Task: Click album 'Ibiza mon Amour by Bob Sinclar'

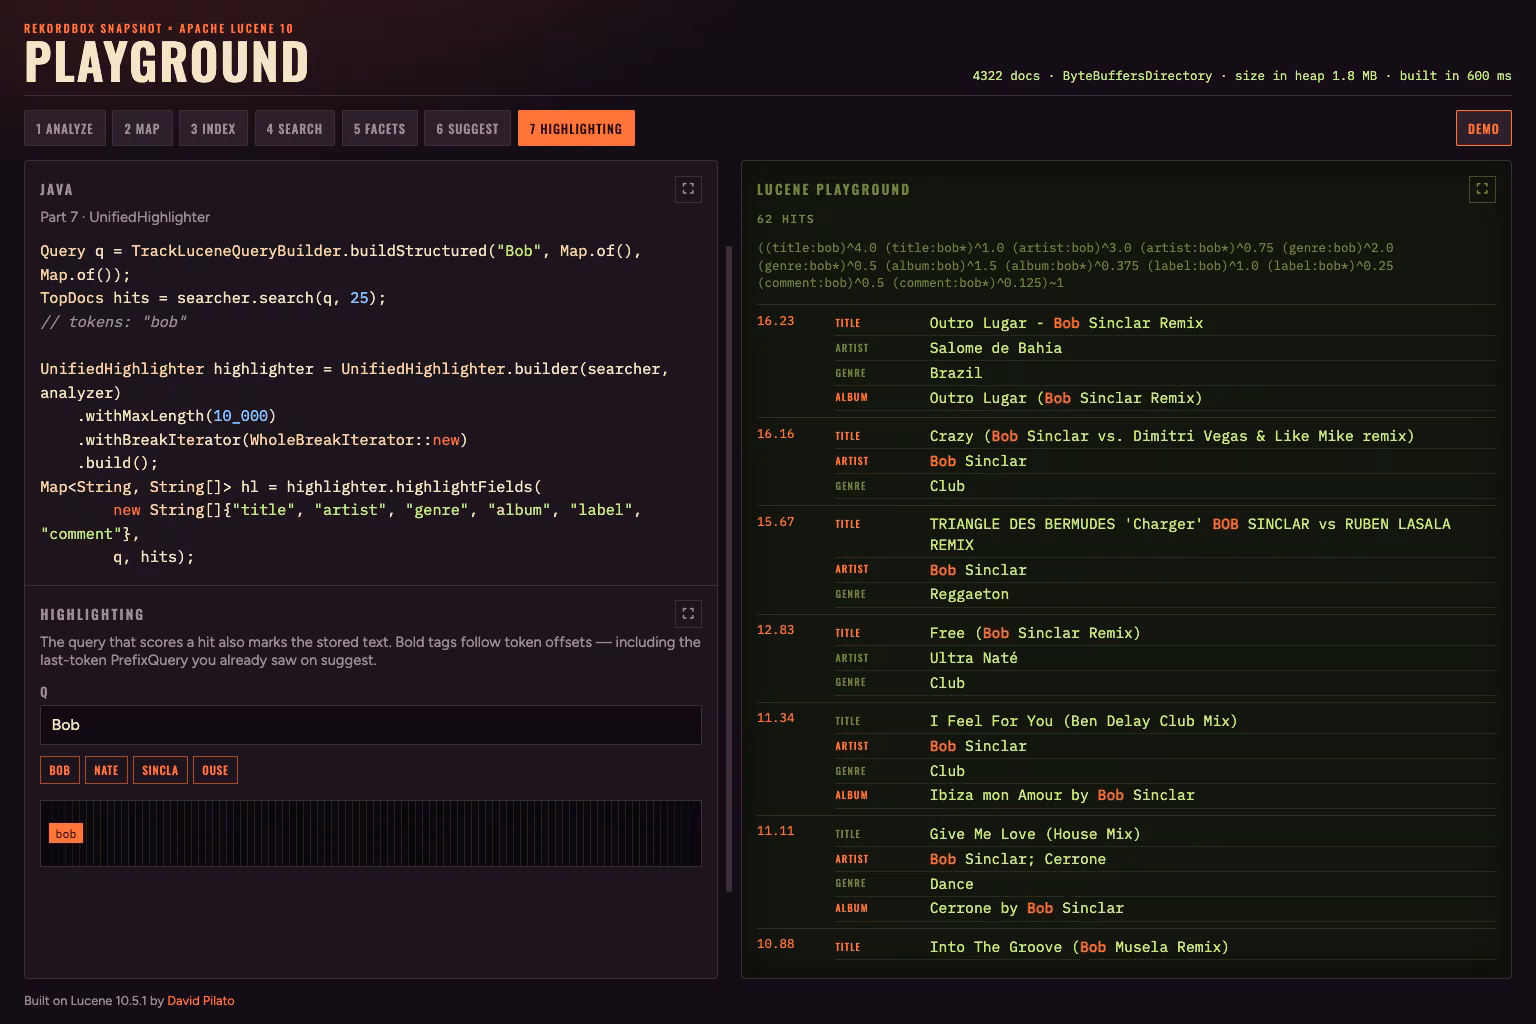Action: coord(1062,795)
